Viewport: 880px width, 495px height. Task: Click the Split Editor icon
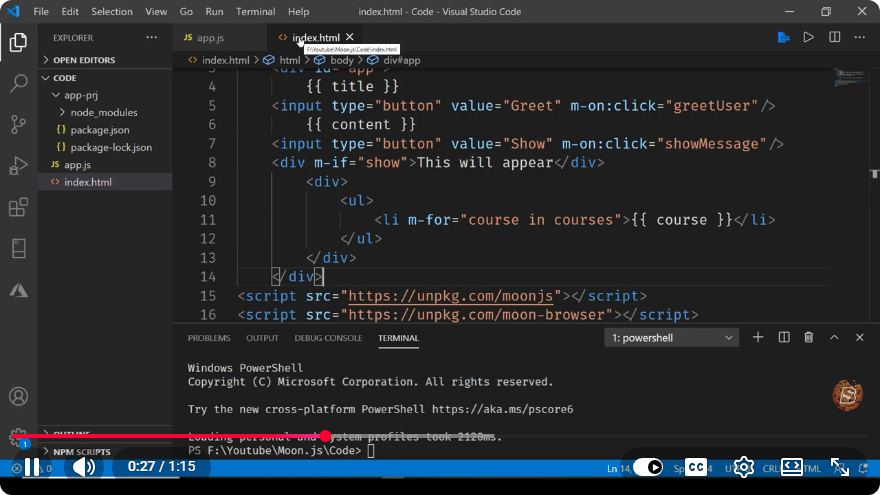pyautogui.click(x=835, y=38)
